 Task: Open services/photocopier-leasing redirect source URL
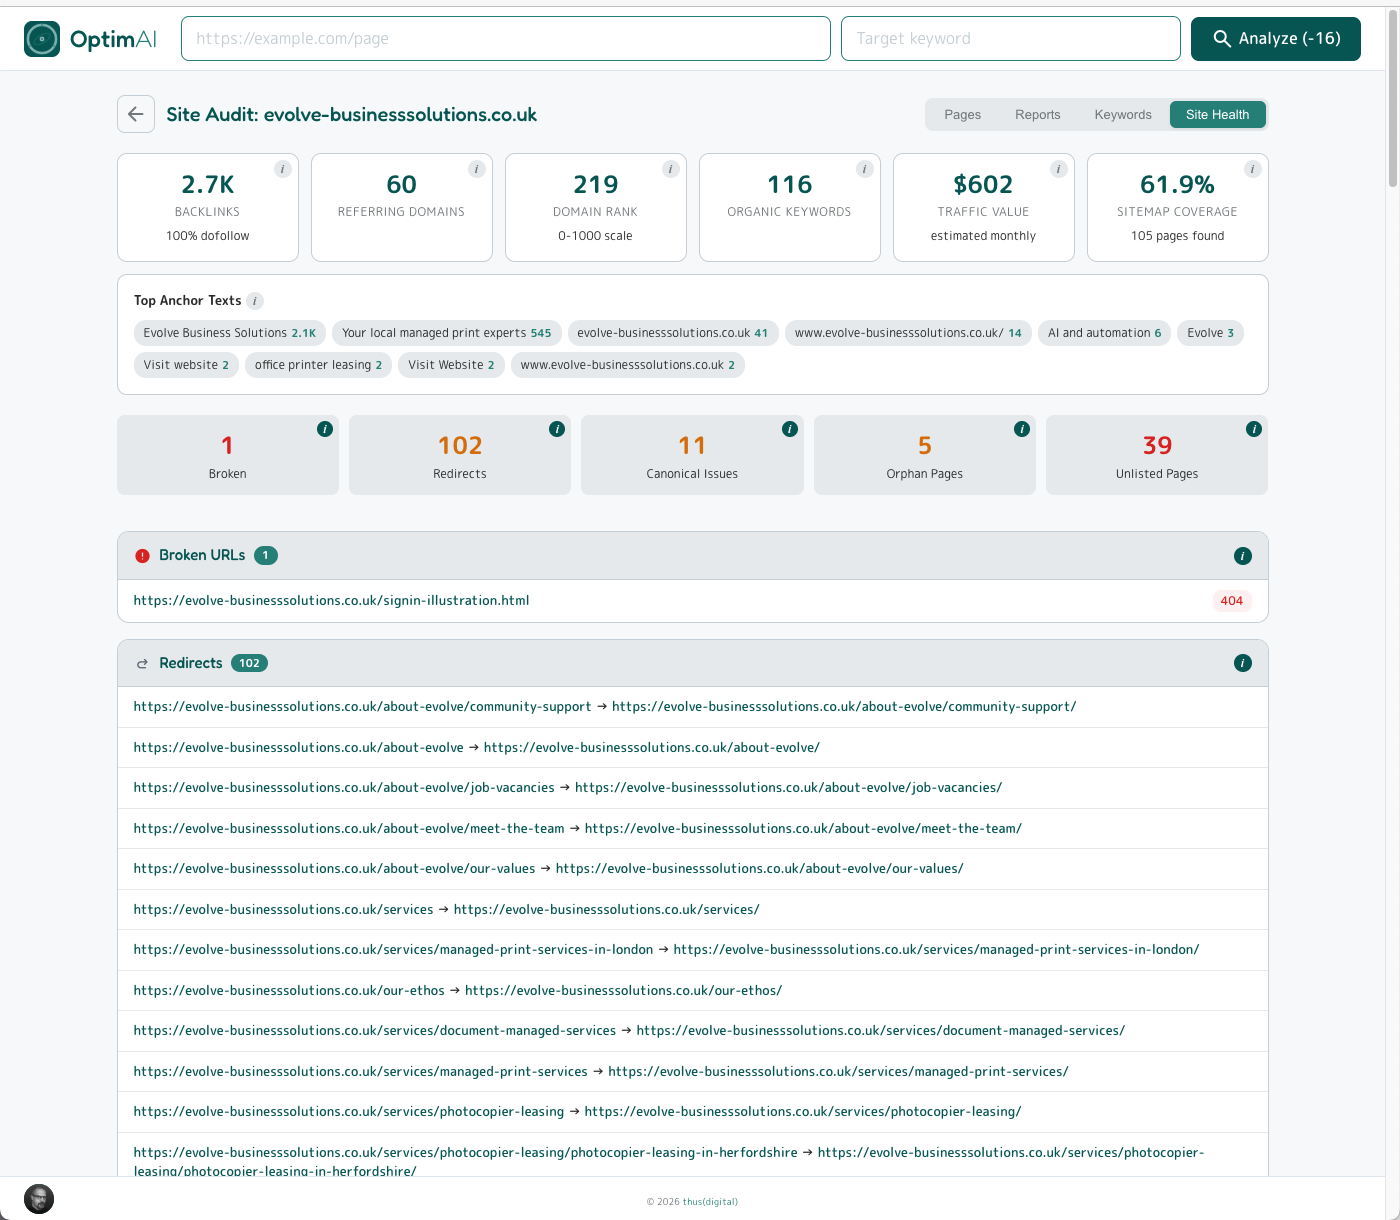point(349,1112)
